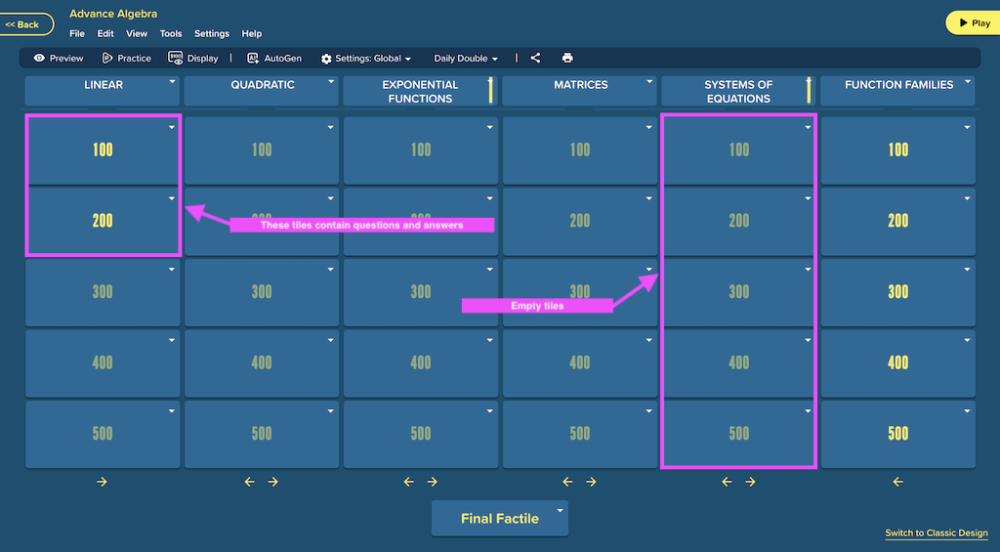Click the EXPONENTIAL FUNCTIONS category header
The image size is (1000, 552).
420,91
